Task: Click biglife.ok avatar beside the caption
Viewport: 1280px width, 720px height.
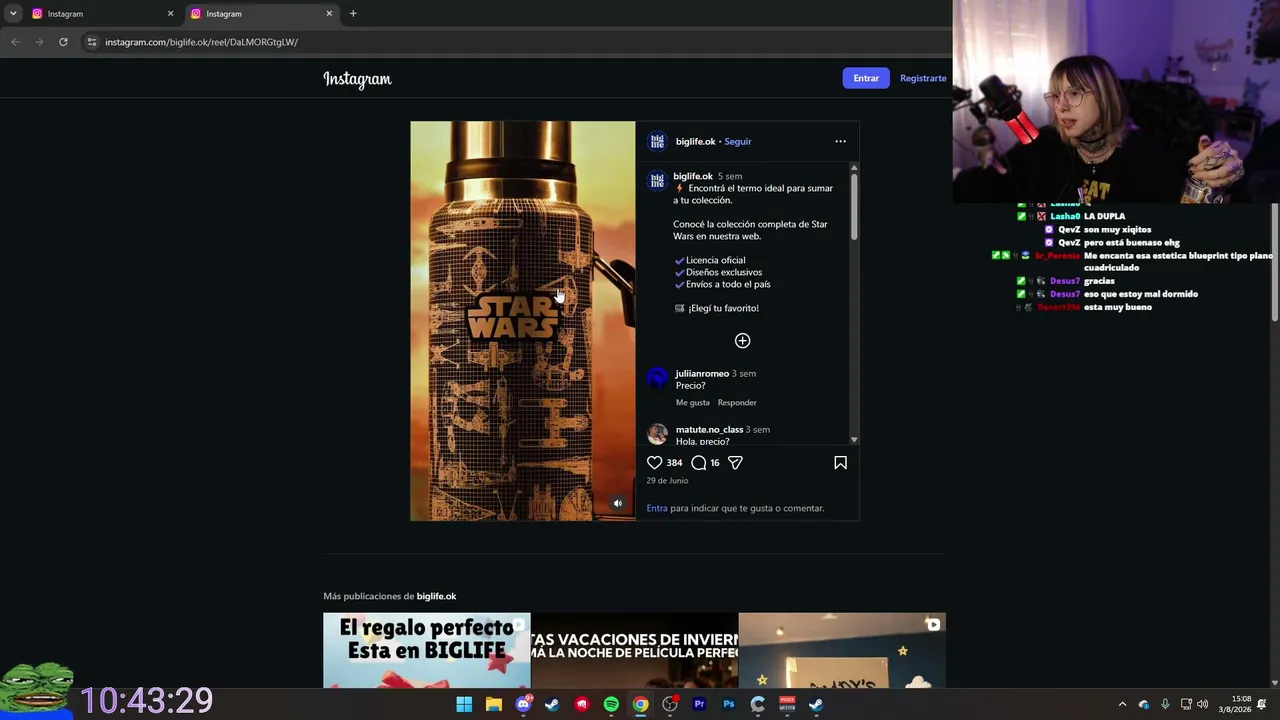Action: coord(657,180)
